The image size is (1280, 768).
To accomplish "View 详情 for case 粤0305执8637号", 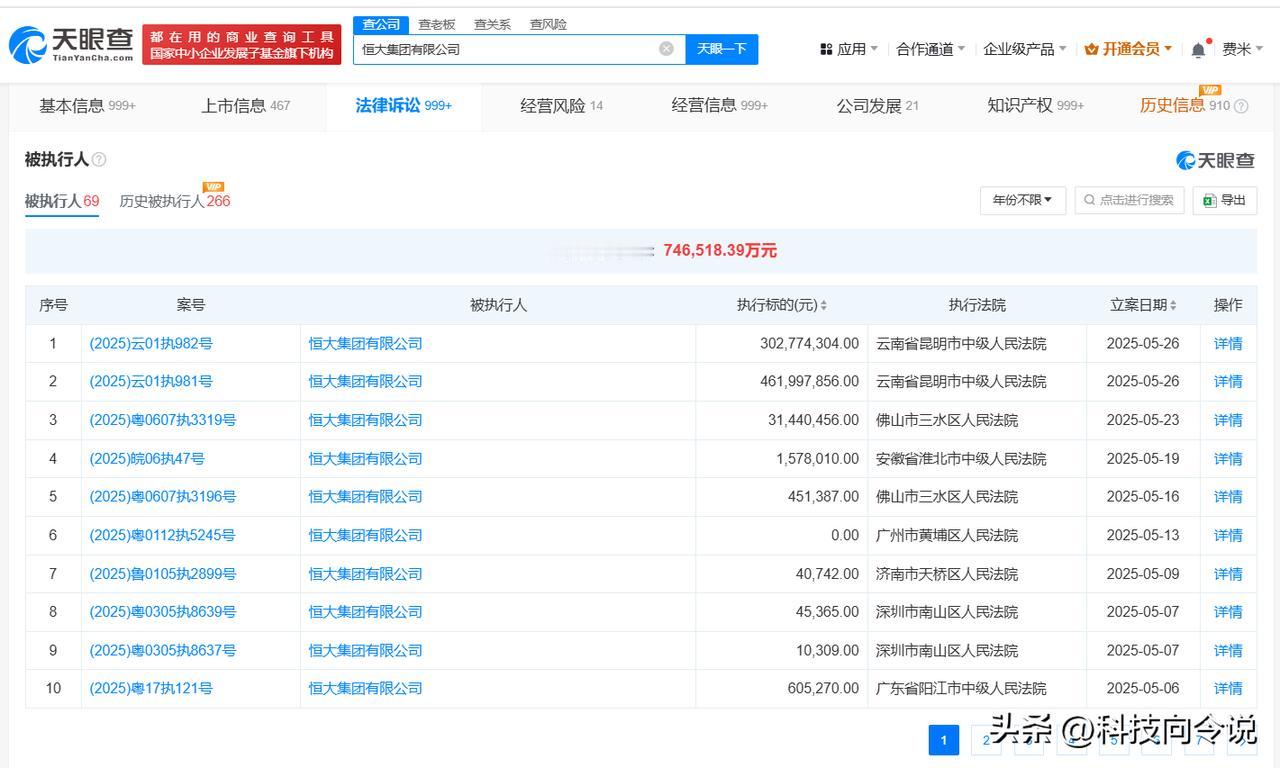I will (1228, 650).
